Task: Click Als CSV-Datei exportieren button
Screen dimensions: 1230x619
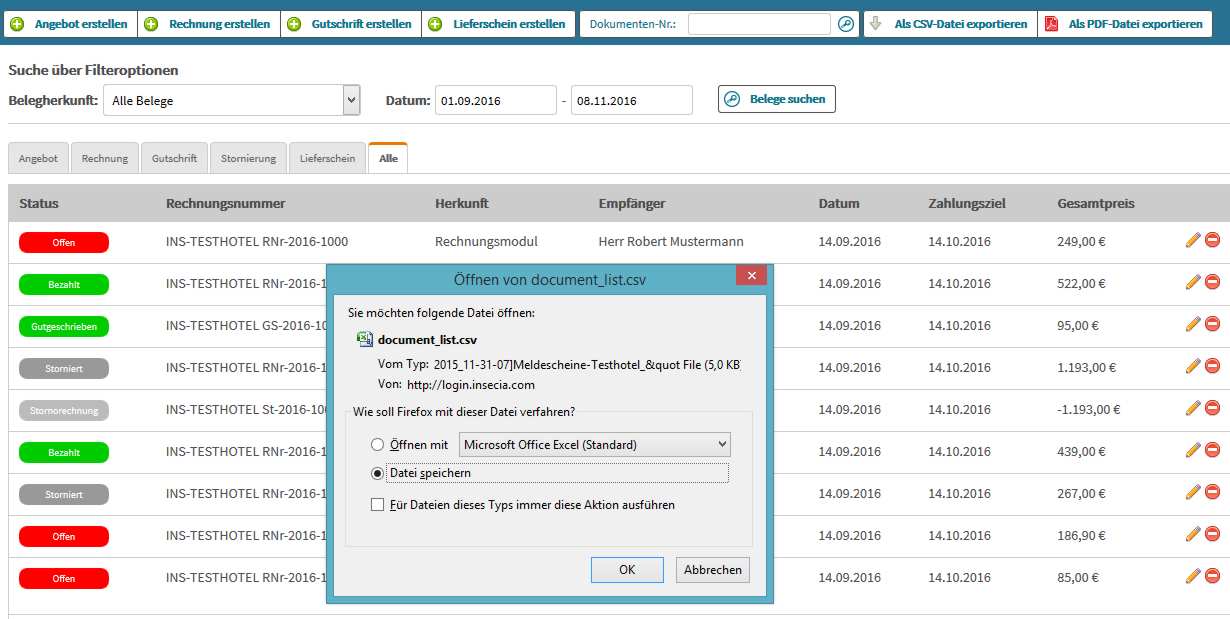Action: pos(950,24)
